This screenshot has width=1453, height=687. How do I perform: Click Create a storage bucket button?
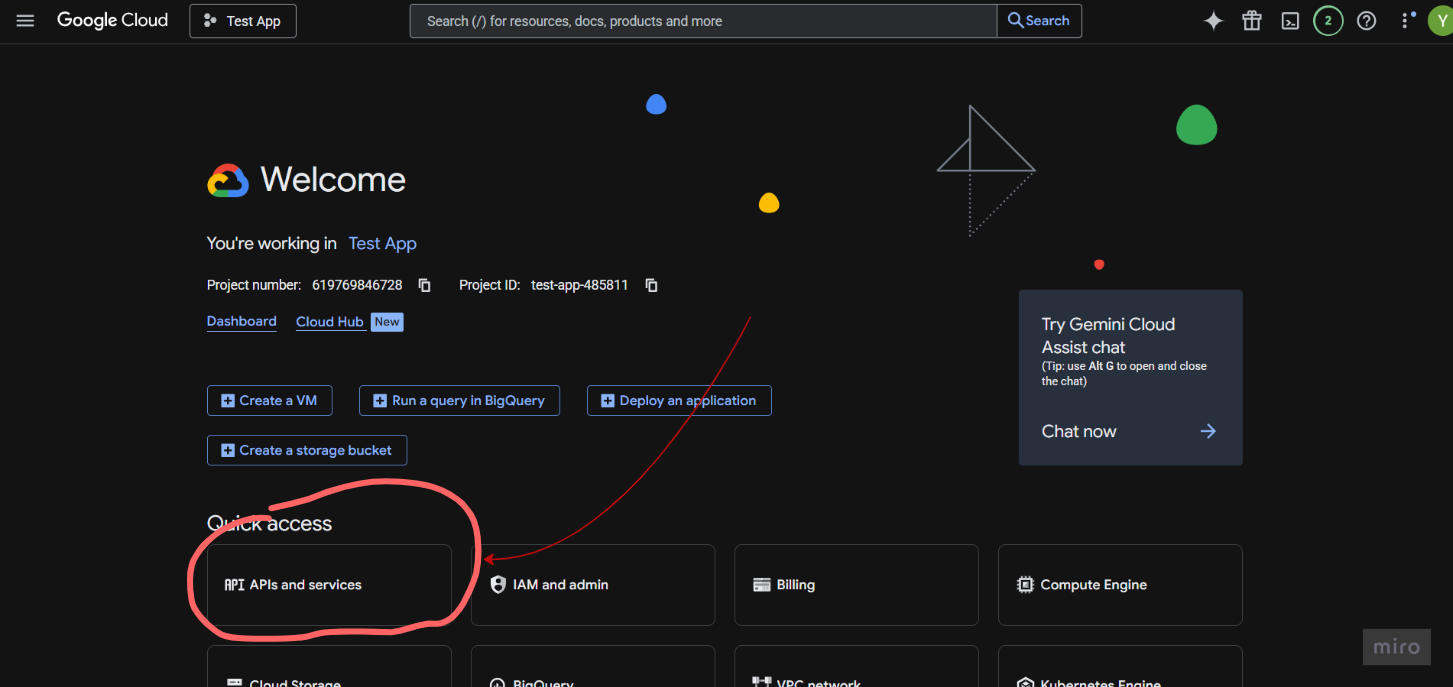(x=307, y=450)
